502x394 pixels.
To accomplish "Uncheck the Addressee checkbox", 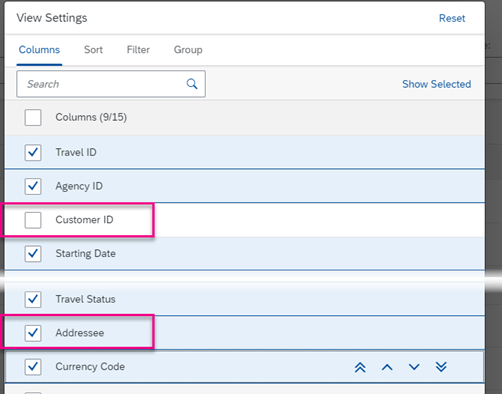I will tap(33, 333).
